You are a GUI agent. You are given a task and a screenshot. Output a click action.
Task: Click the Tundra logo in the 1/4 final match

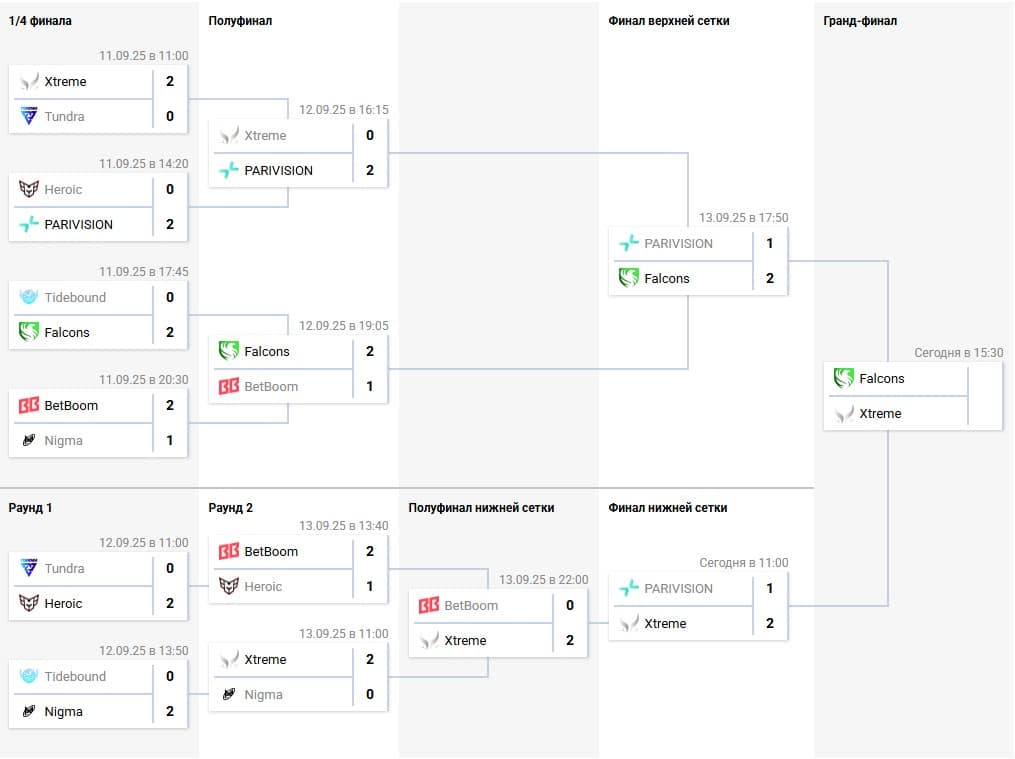tap(29, 116)
